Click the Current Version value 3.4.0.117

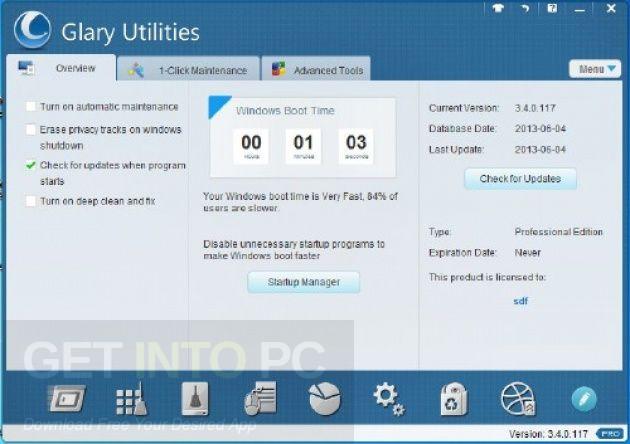535,108
